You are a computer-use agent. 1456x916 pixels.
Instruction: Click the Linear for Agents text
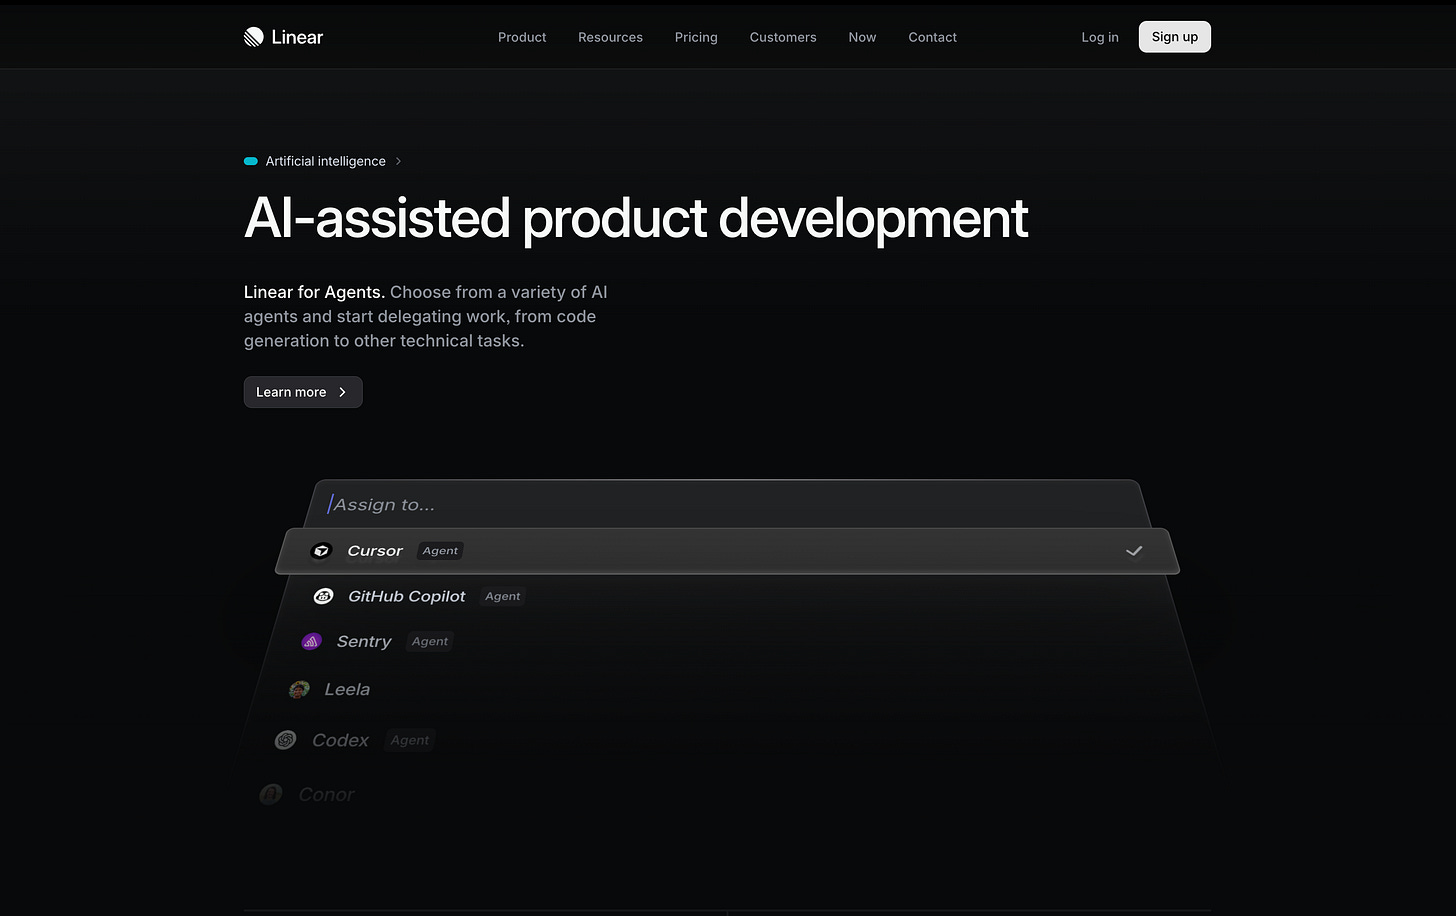314,292
